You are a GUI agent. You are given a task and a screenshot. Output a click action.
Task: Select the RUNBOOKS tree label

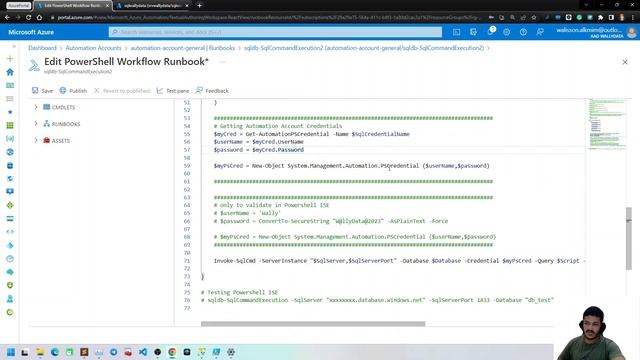66,124
